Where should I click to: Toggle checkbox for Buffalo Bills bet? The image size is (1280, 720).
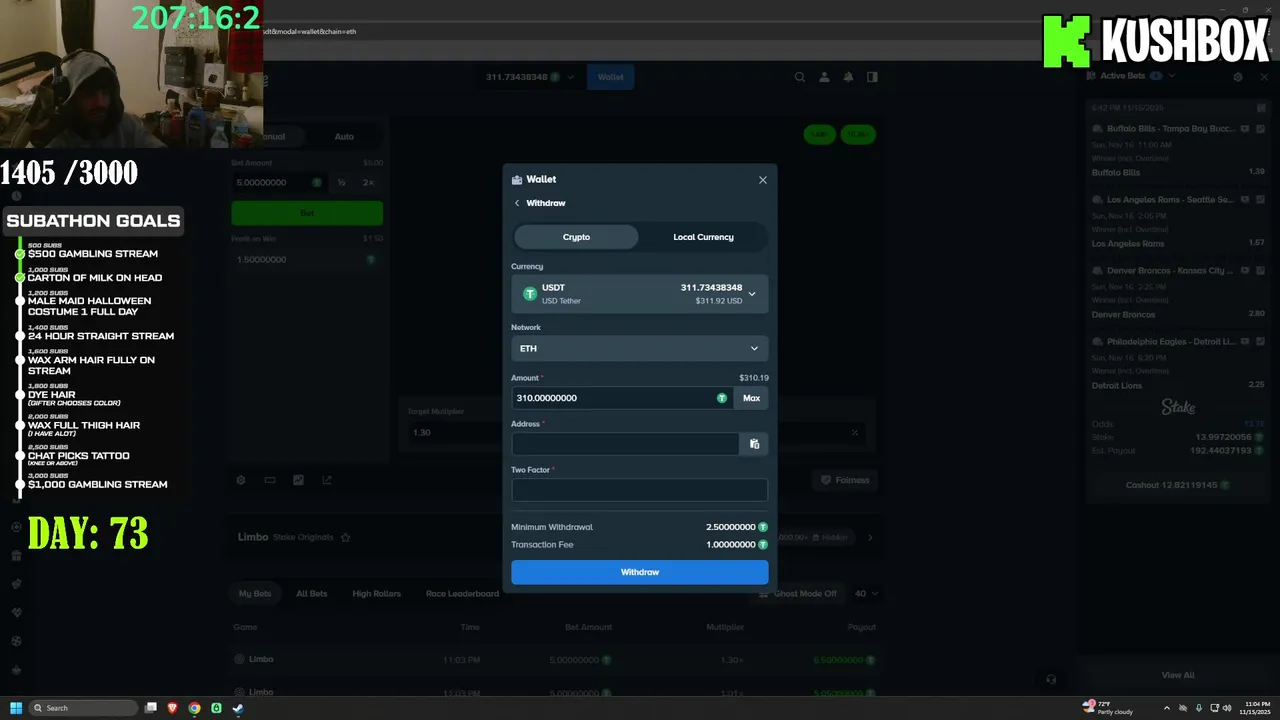pyautogui.click(x=1260, y=129)
